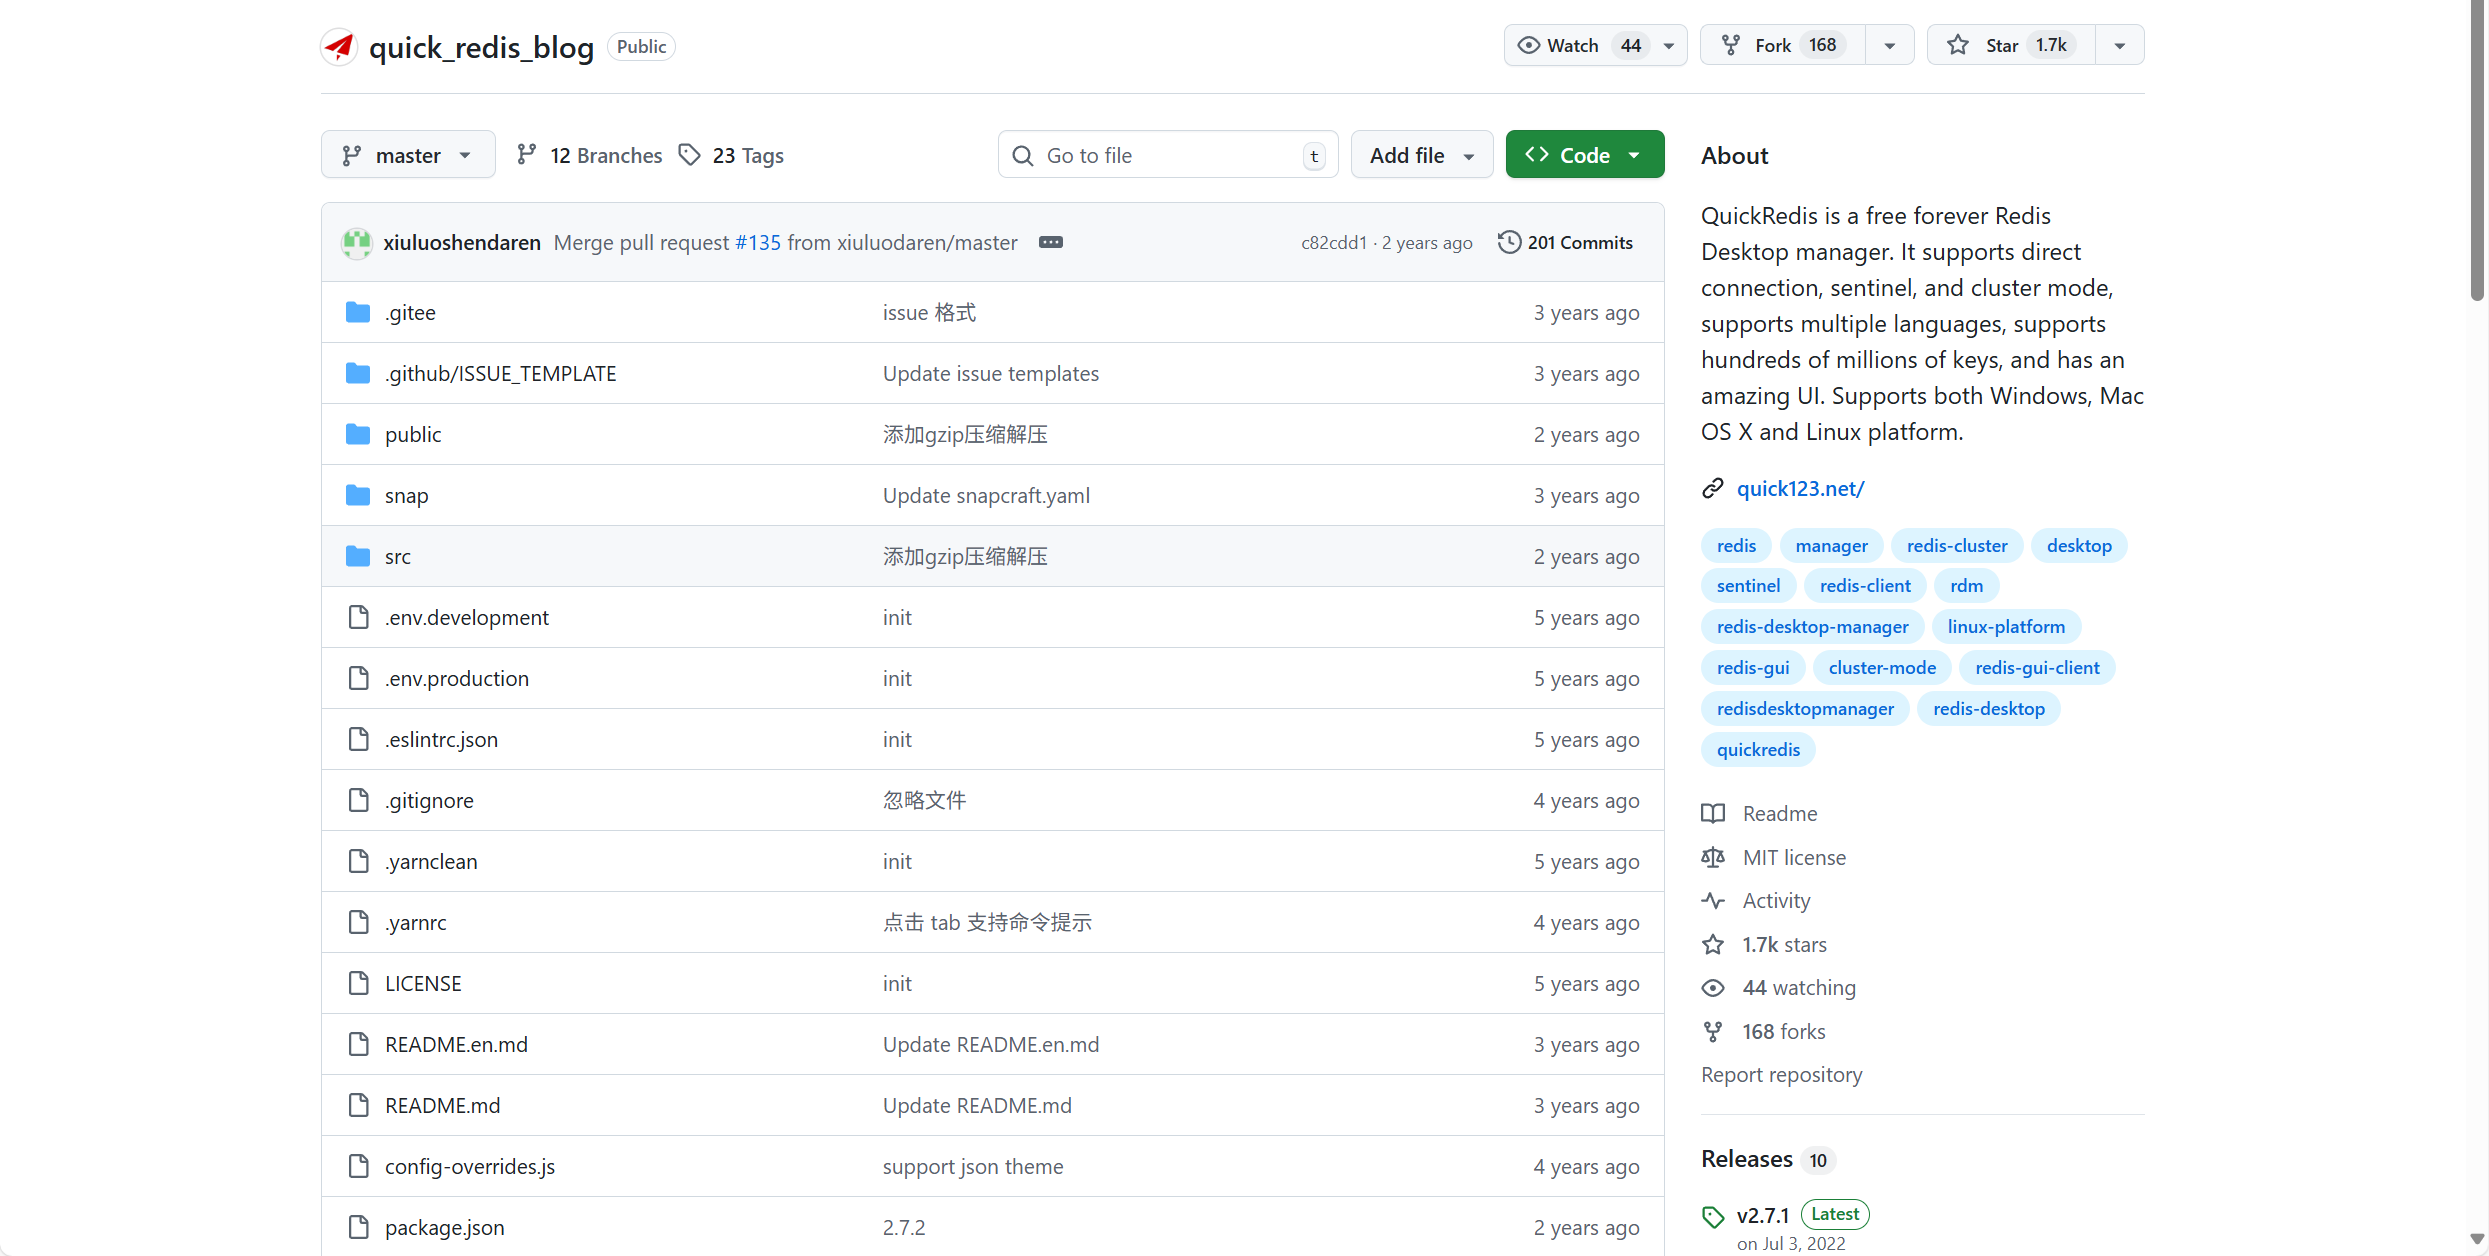Expand the Add file dropdown
This screenshot has height=1256, width=2489.
pos(1421,155)
